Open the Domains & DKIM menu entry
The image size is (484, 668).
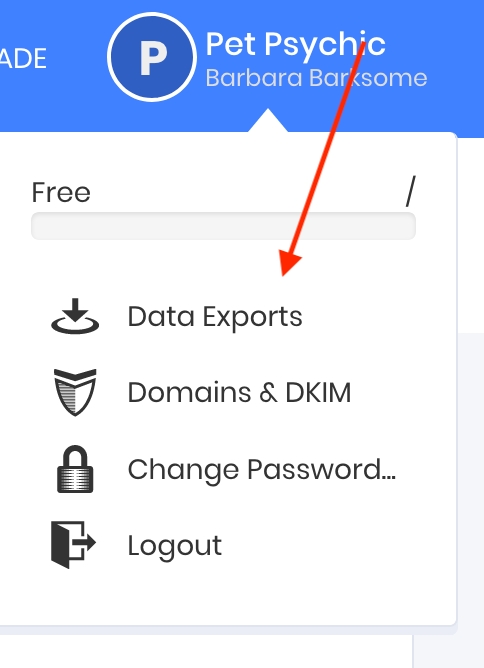(239, 392)
